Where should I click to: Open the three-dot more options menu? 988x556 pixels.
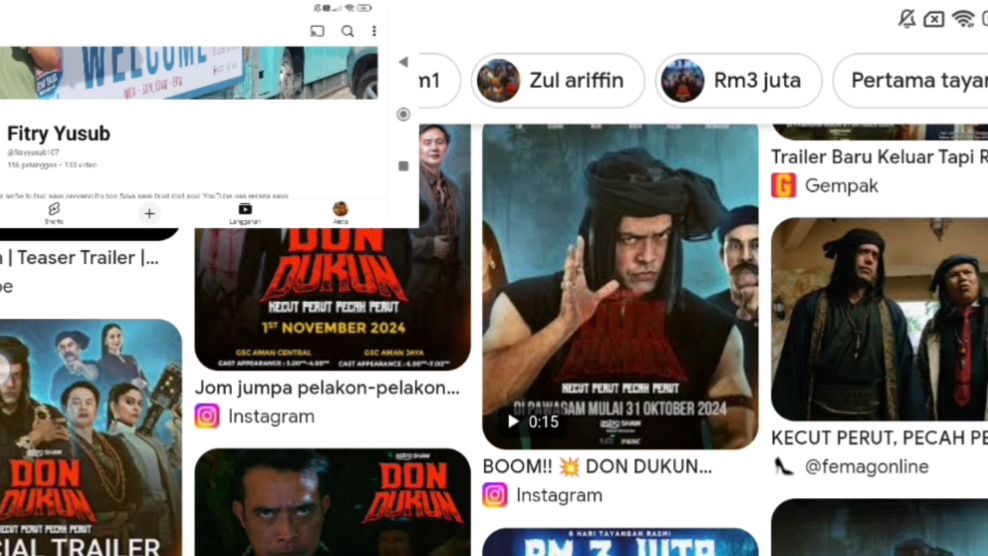point(374,31)
